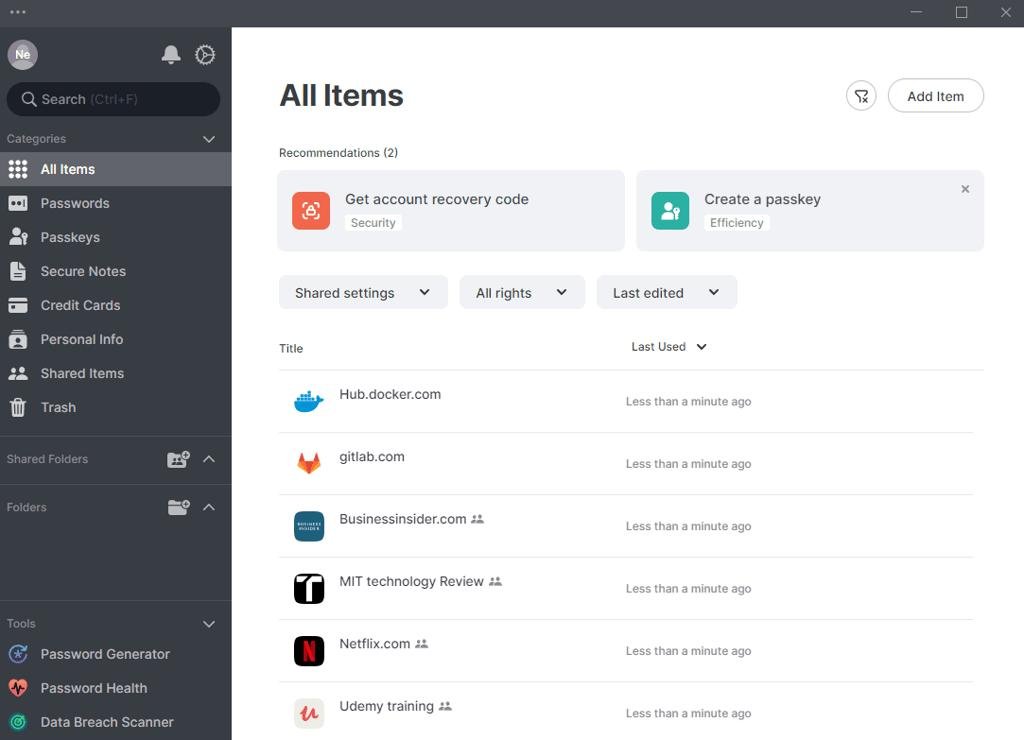Open the MIT technology Review item

(x=626, y=588)
